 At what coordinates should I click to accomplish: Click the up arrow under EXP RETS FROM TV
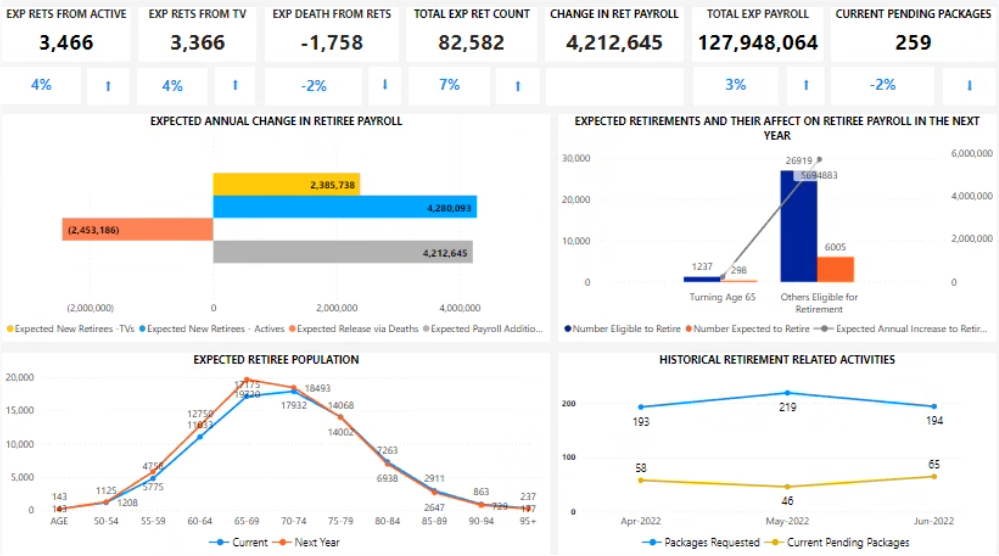[x=235, y=86]
